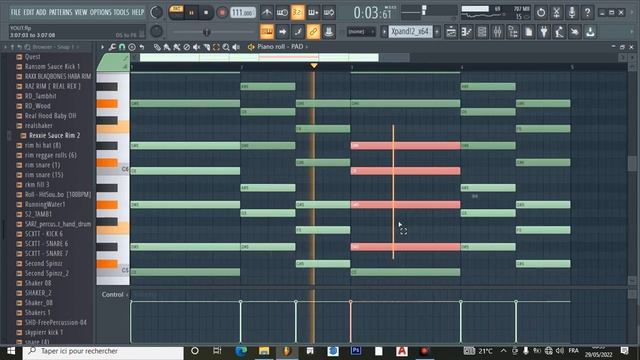640x360 pixels.
Task: Click the help question mark icon
Action: pyautogui.click(x=587, y=13)
